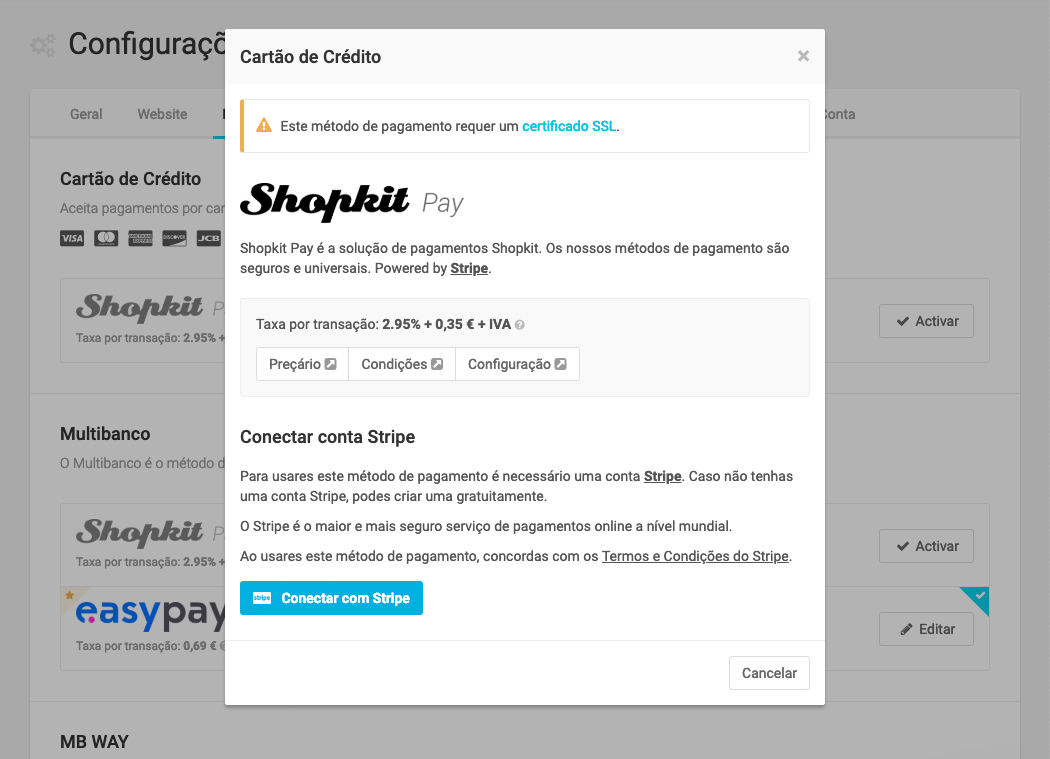Click the Mastercard card icon
Screen dimensions: 1050x759
click(x=106, y=238)
